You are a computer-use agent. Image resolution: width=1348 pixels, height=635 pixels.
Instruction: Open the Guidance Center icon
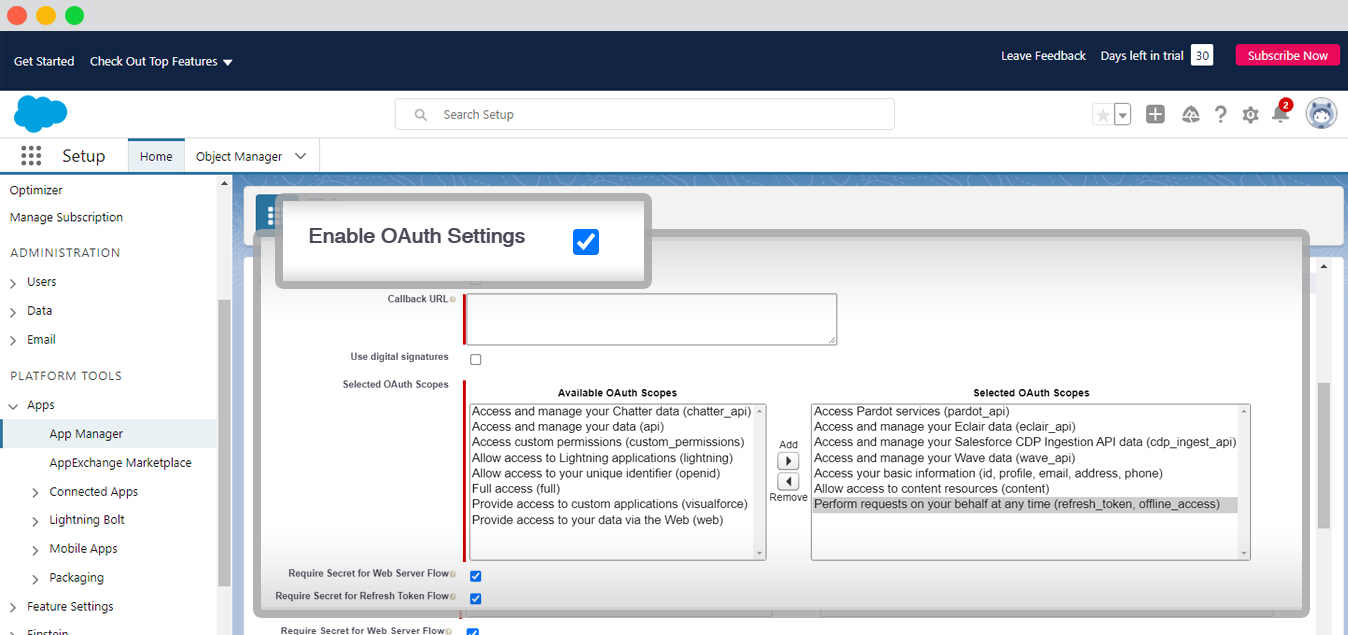(x=1190, y=114)
